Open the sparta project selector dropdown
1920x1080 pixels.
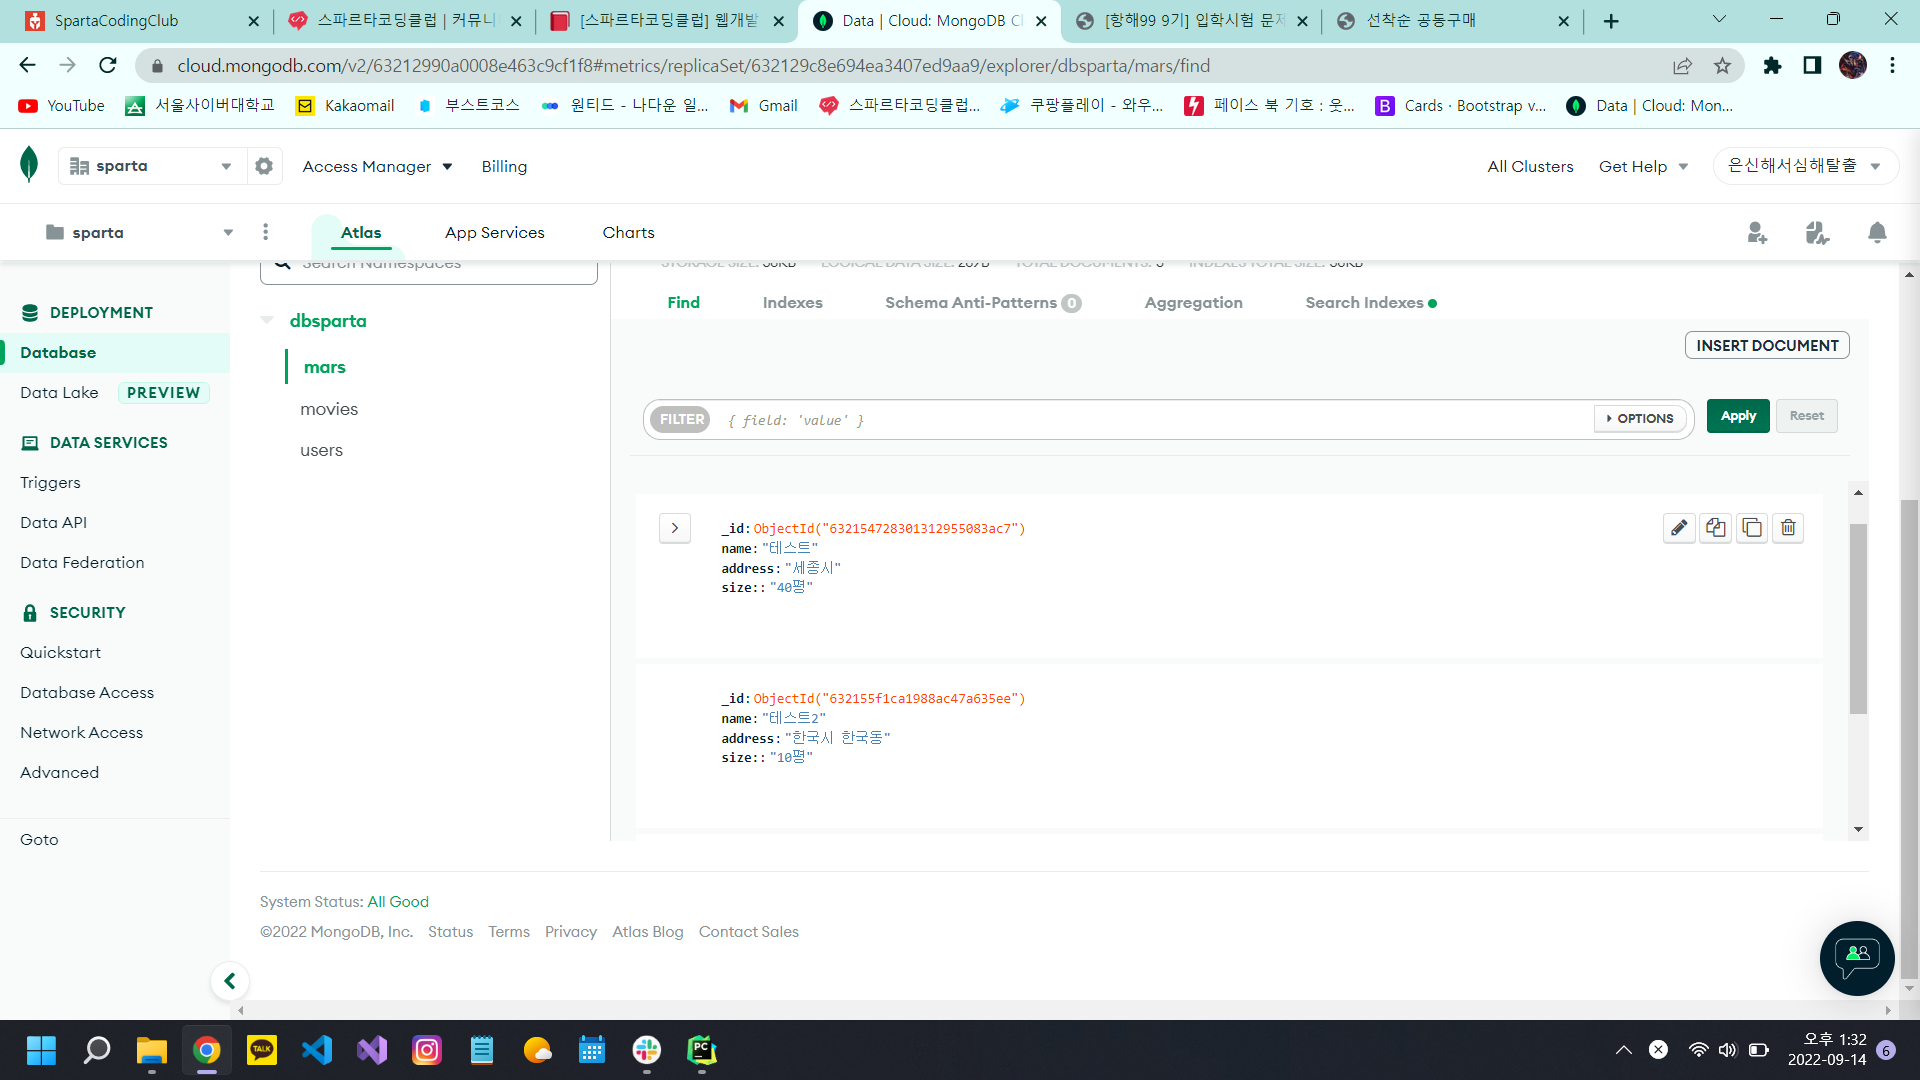point(139,233)
